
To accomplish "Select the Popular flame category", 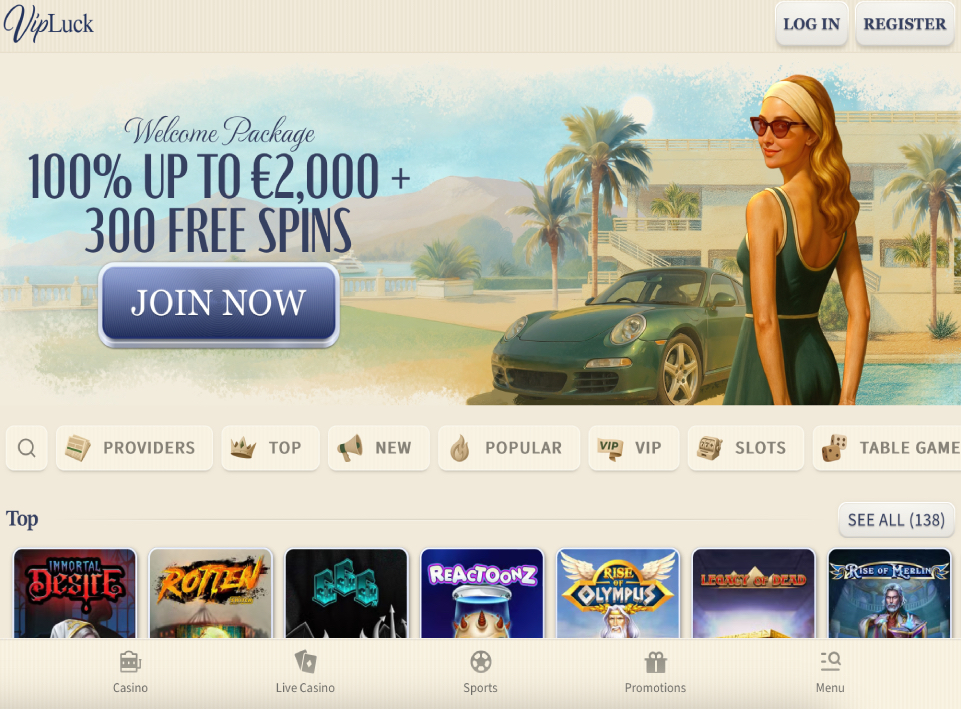I will coord(509,448).
